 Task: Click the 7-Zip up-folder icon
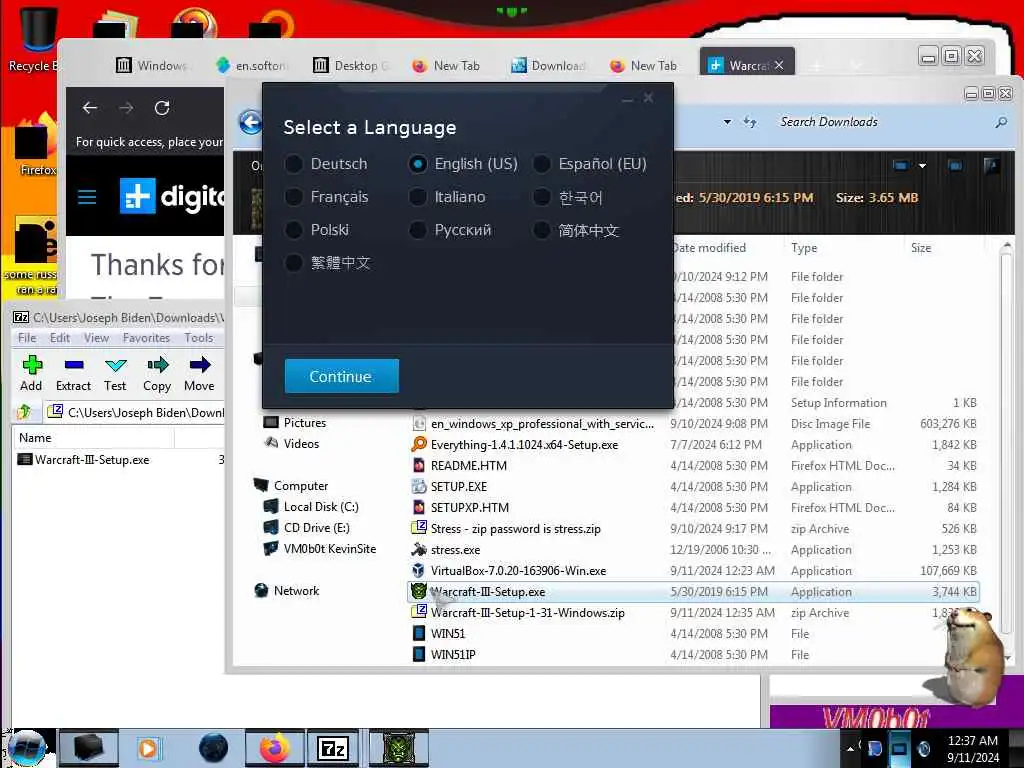tap(25, 411)
